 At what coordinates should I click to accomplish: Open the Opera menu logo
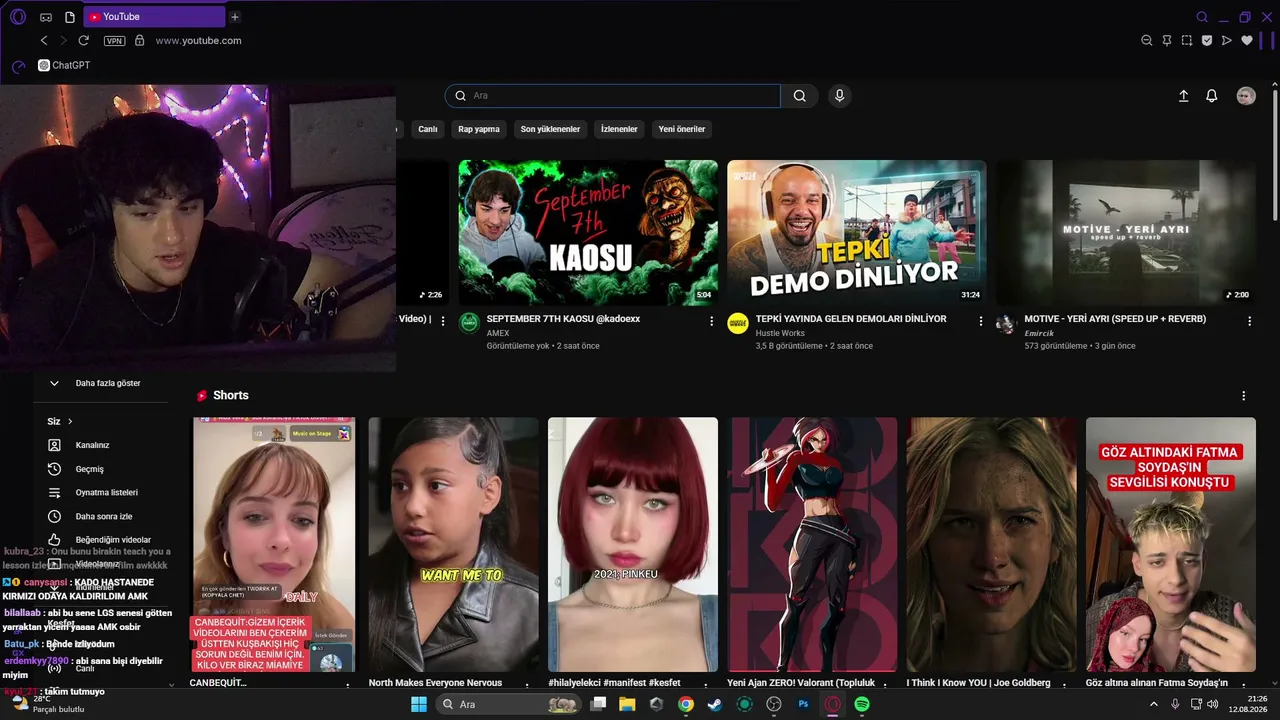(x=18, y=17)
